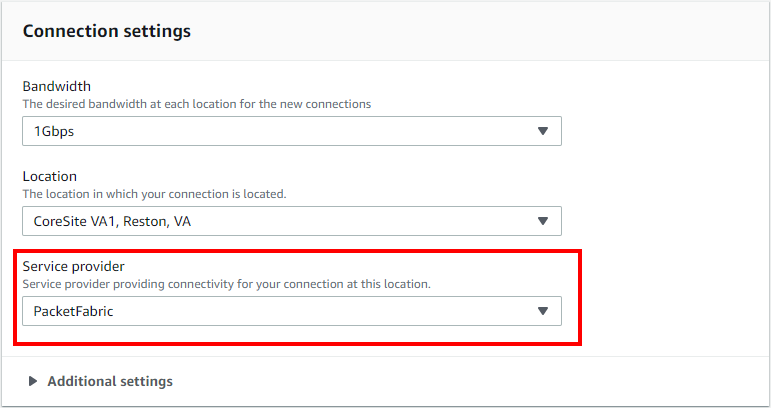Viewport: 771px width, 408px height.
Task: Click the Additional settings label text
Action: pos(110,381)
